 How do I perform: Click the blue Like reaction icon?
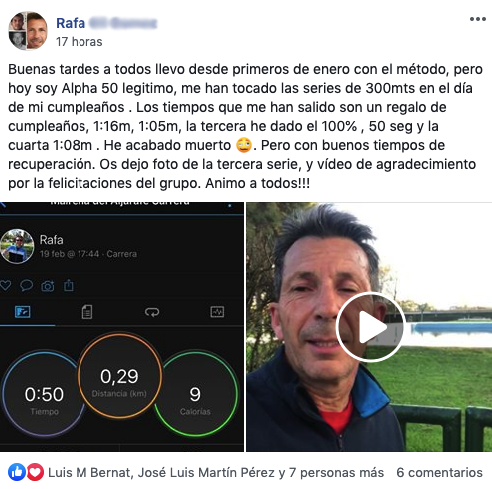[x=17, y=472]
